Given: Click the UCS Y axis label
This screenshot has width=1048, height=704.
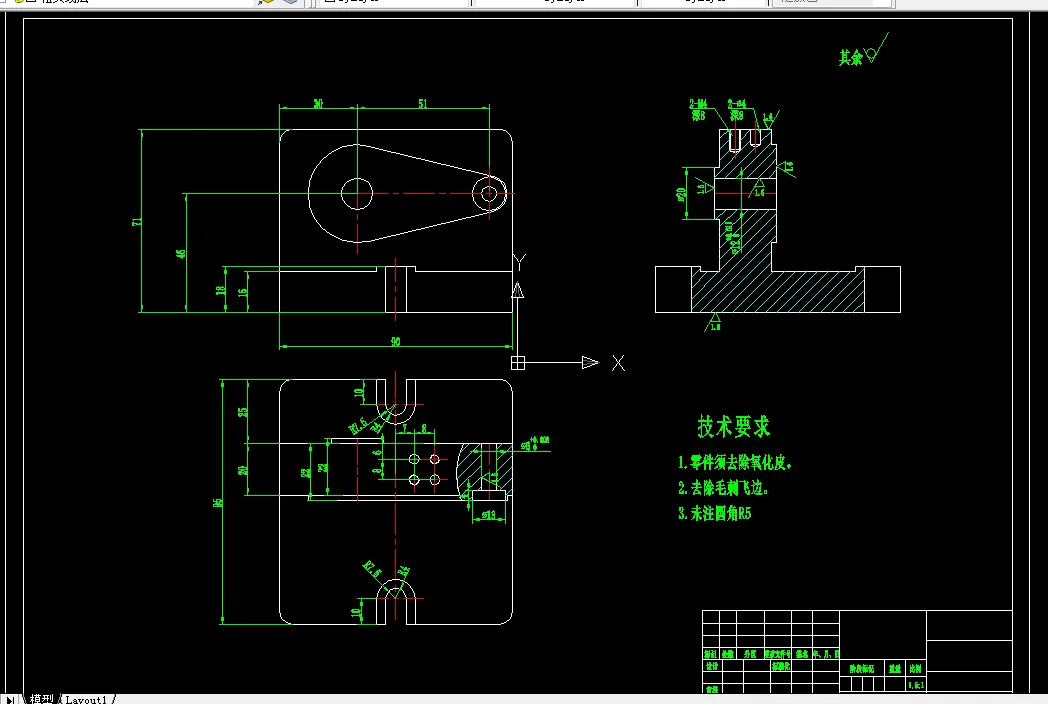Looking at the screenshot, I should 520,262.
